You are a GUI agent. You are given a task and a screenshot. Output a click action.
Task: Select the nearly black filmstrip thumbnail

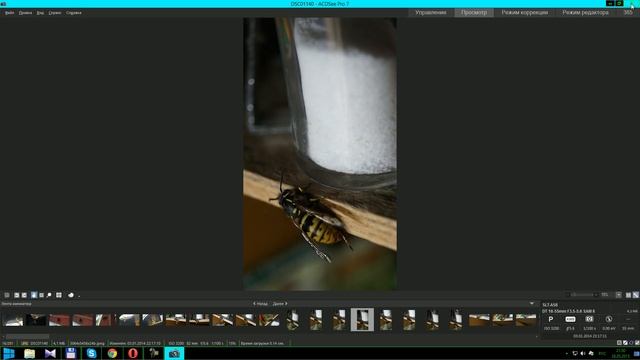(x=36, y=320)
